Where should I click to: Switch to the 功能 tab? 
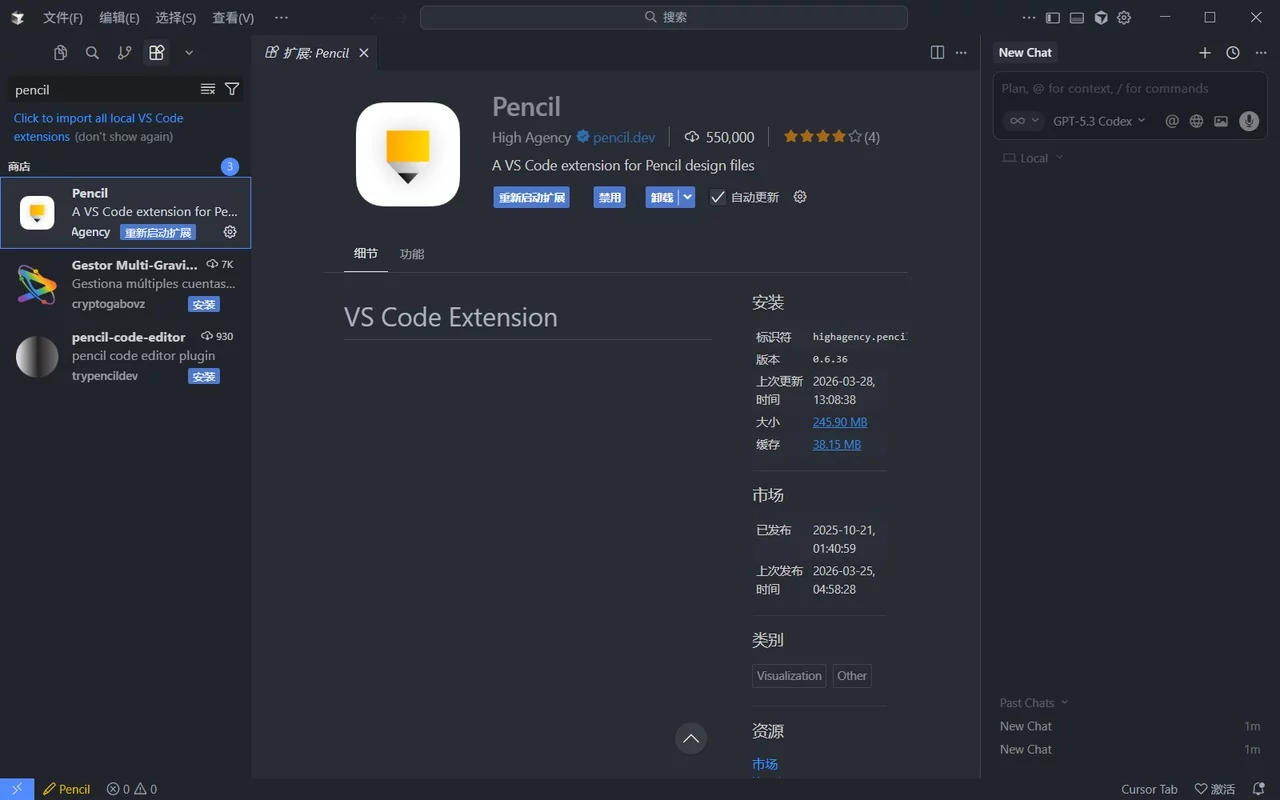click(411, 253)
